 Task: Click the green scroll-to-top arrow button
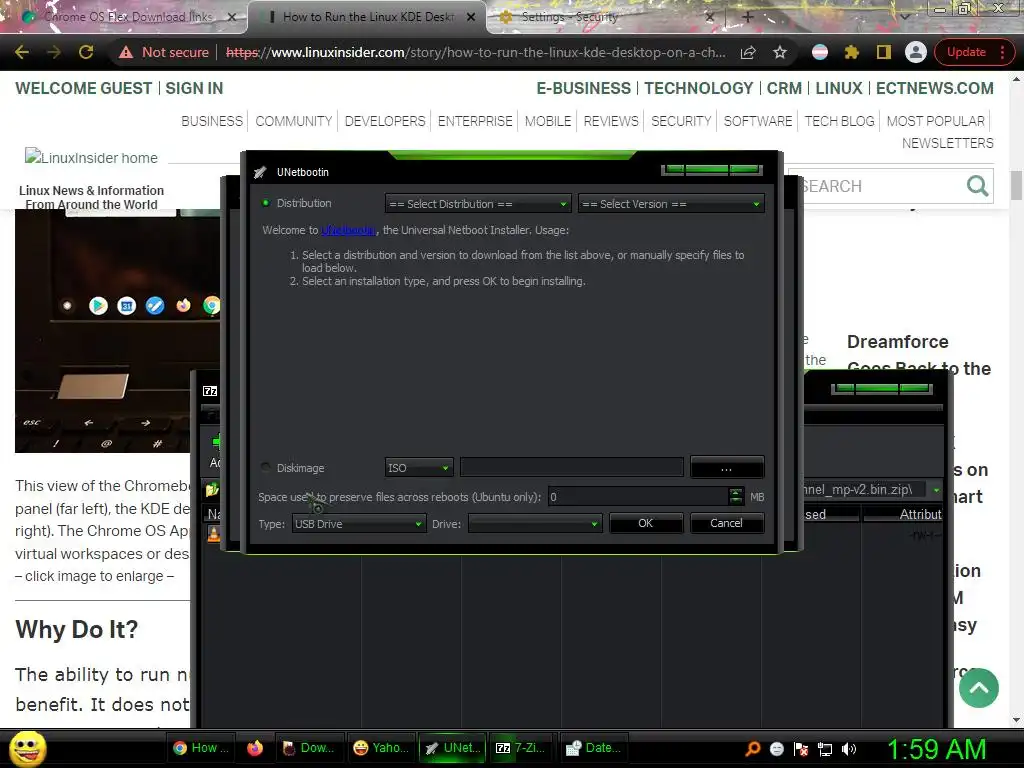978,688
